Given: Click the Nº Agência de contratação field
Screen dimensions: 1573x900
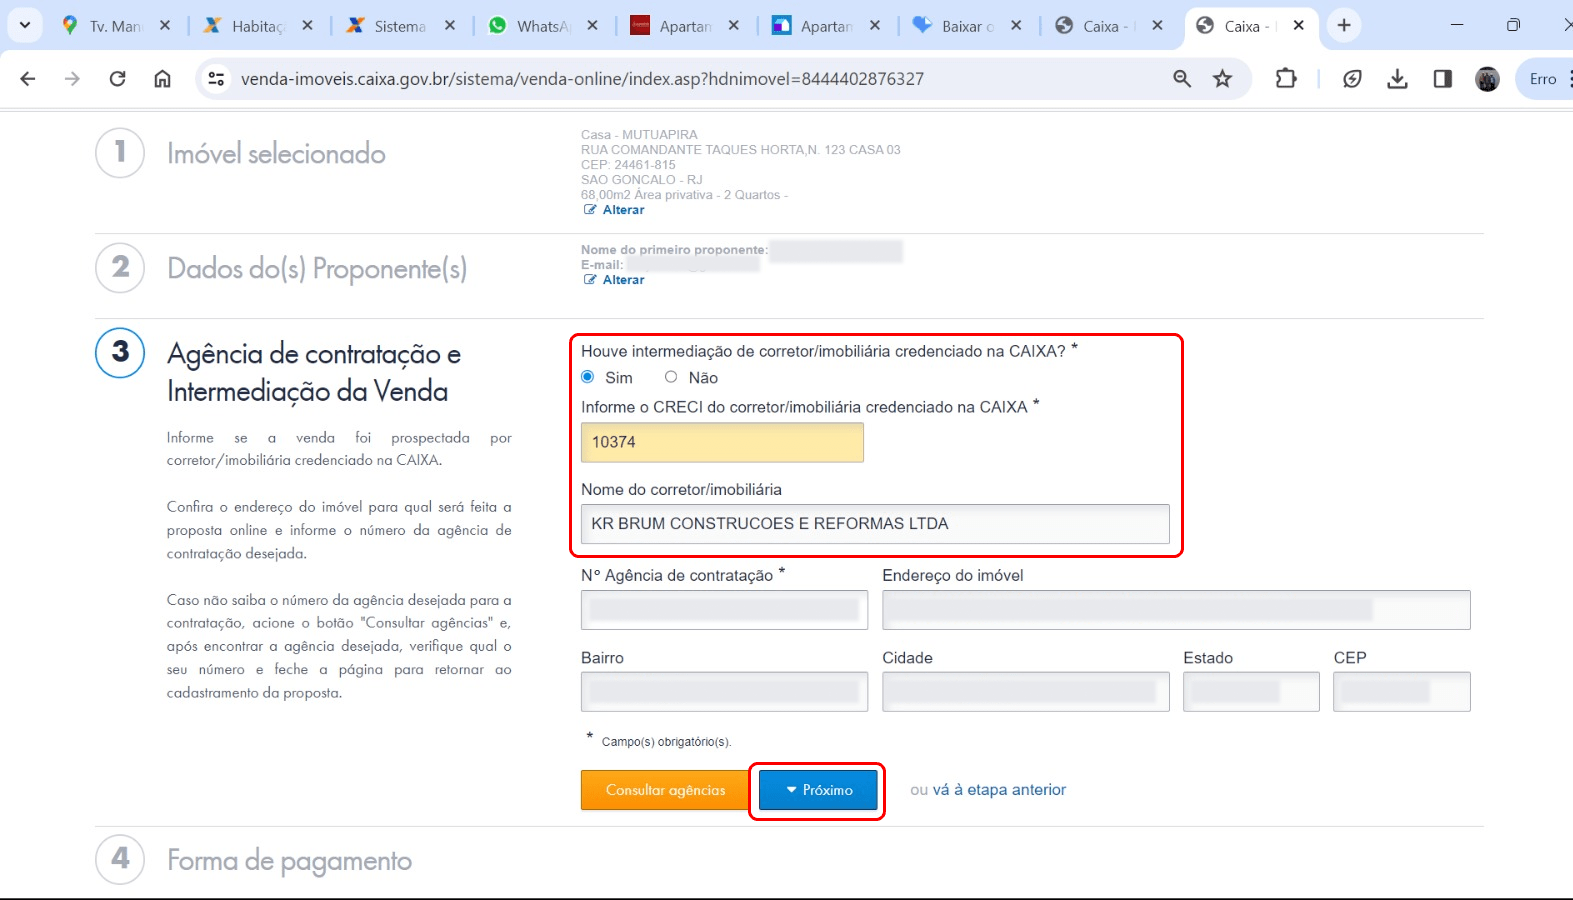Looking at the screenshot, I should [724, 610].
